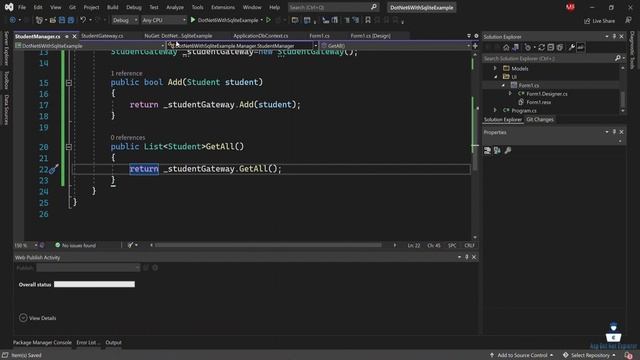
Task: Click the bookmark toolbar icon
Action: click(368, 20)
